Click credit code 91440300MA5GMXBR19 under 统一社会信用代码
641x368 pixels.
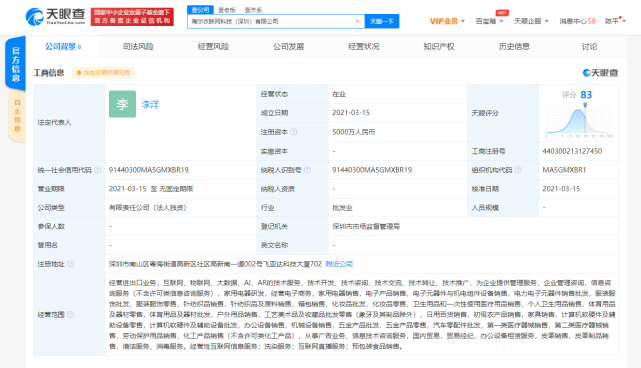[149, 170]
